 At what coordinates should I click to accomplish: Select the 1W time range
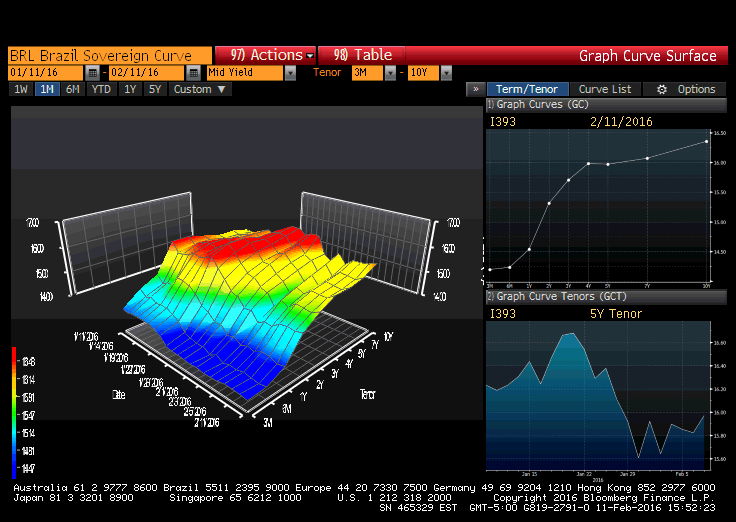coord(21,89)
